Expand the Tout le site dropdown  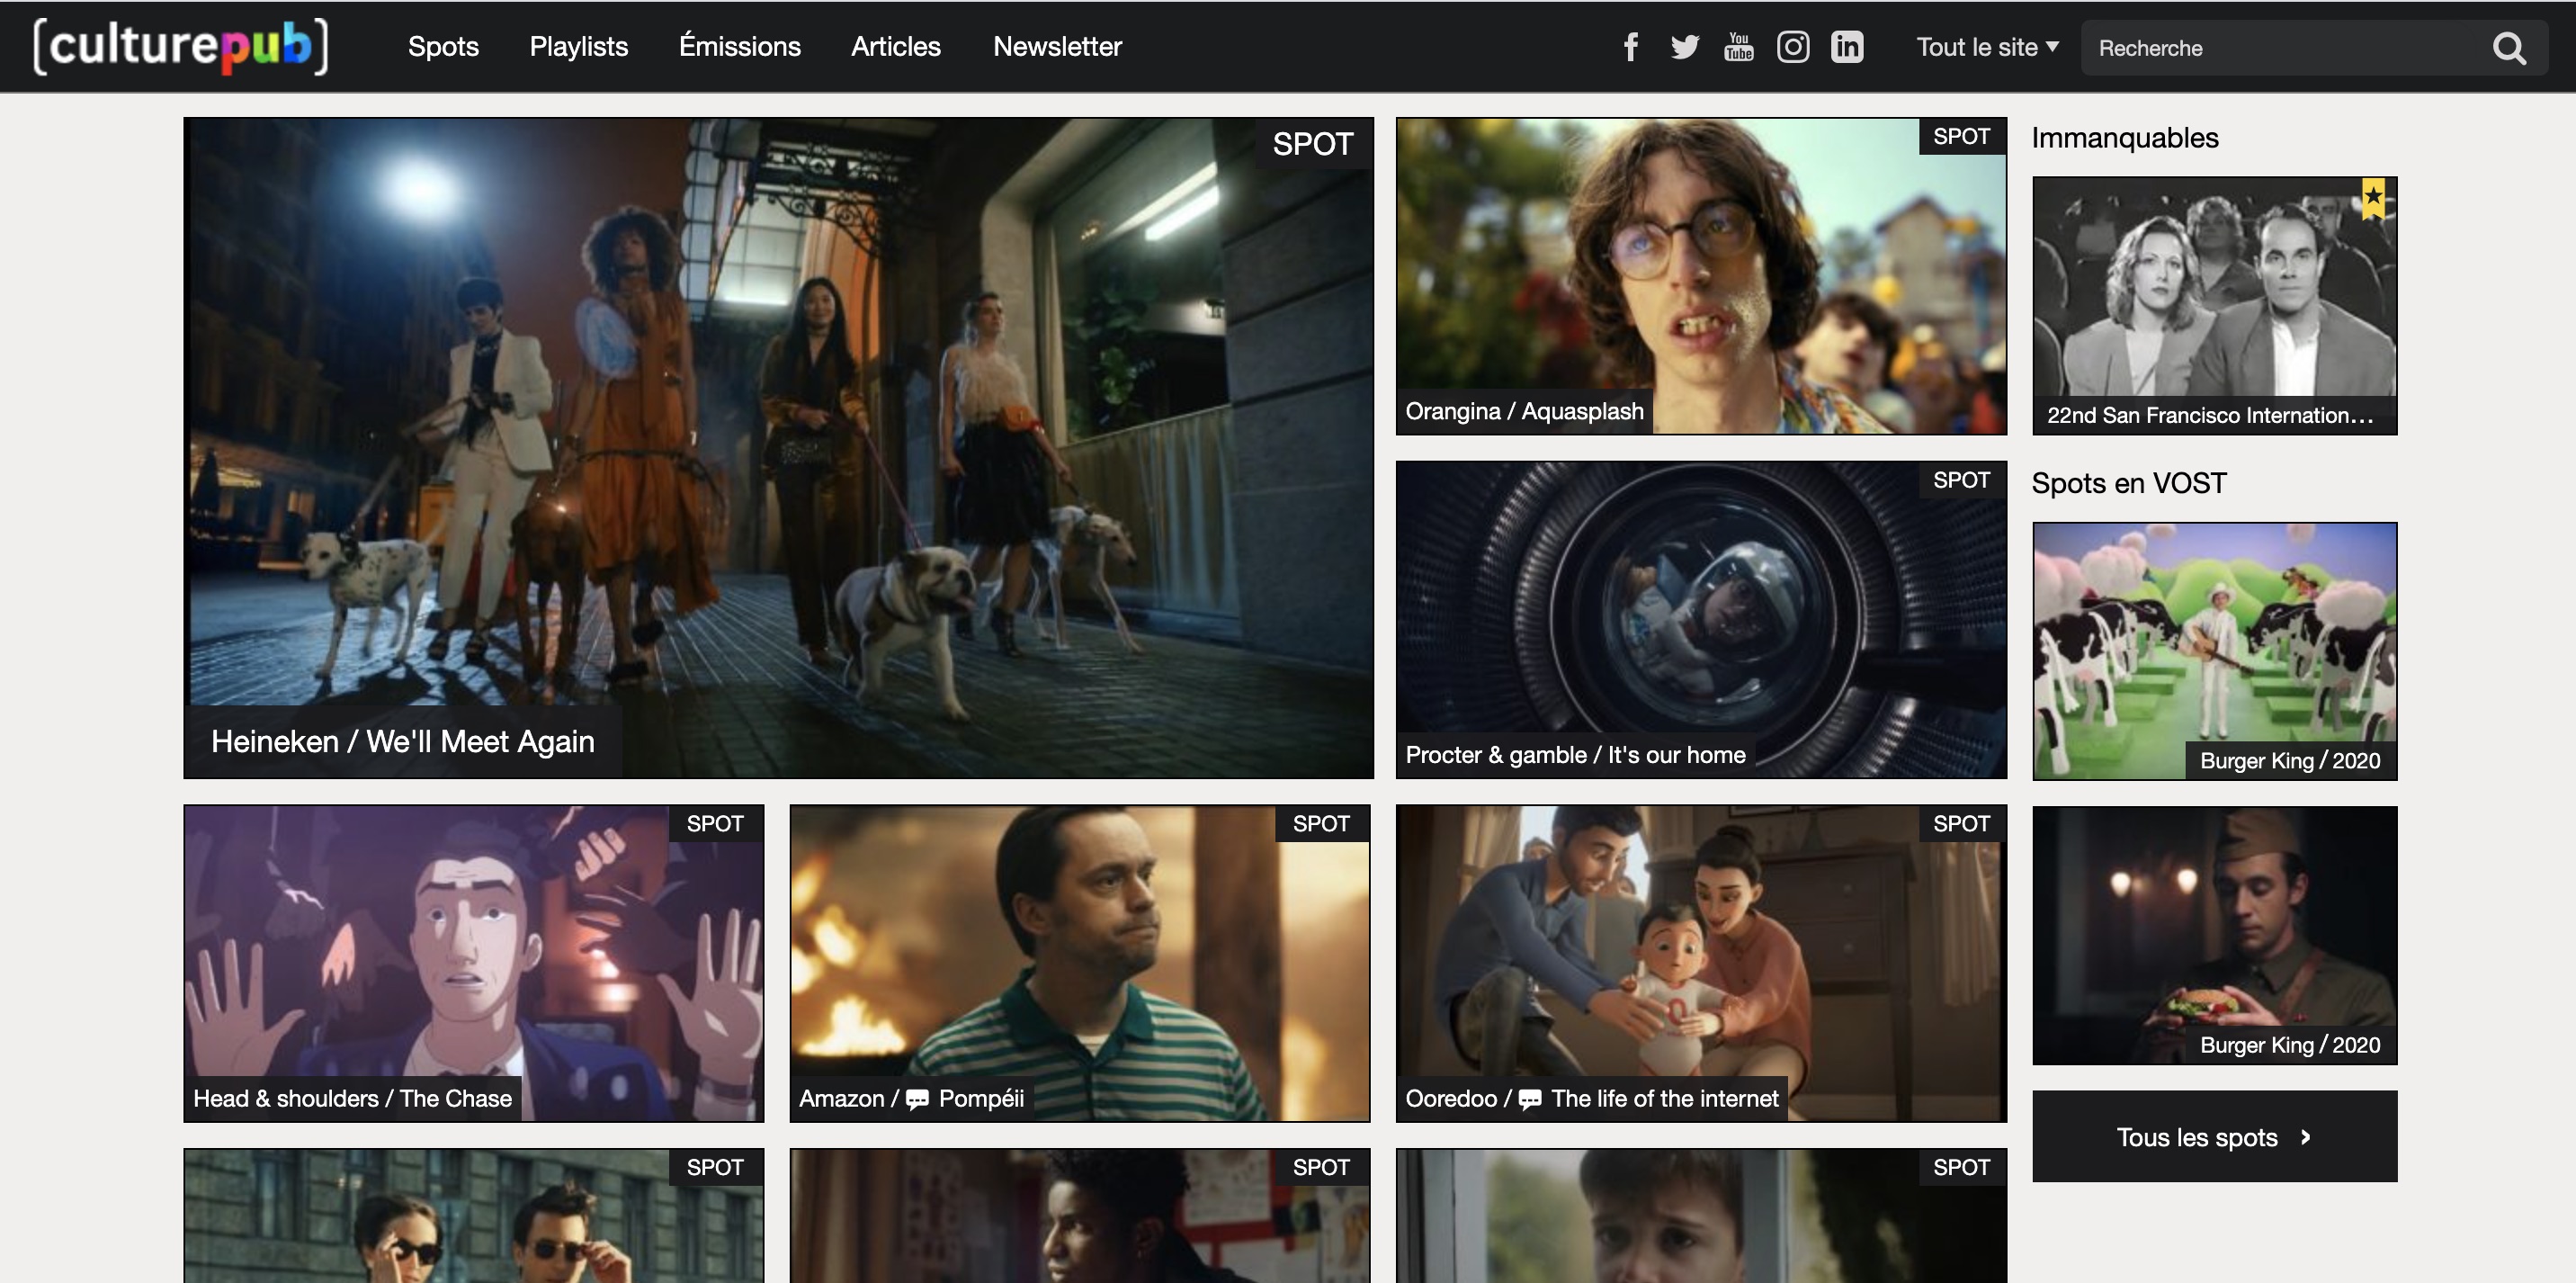coord(1987,47)
